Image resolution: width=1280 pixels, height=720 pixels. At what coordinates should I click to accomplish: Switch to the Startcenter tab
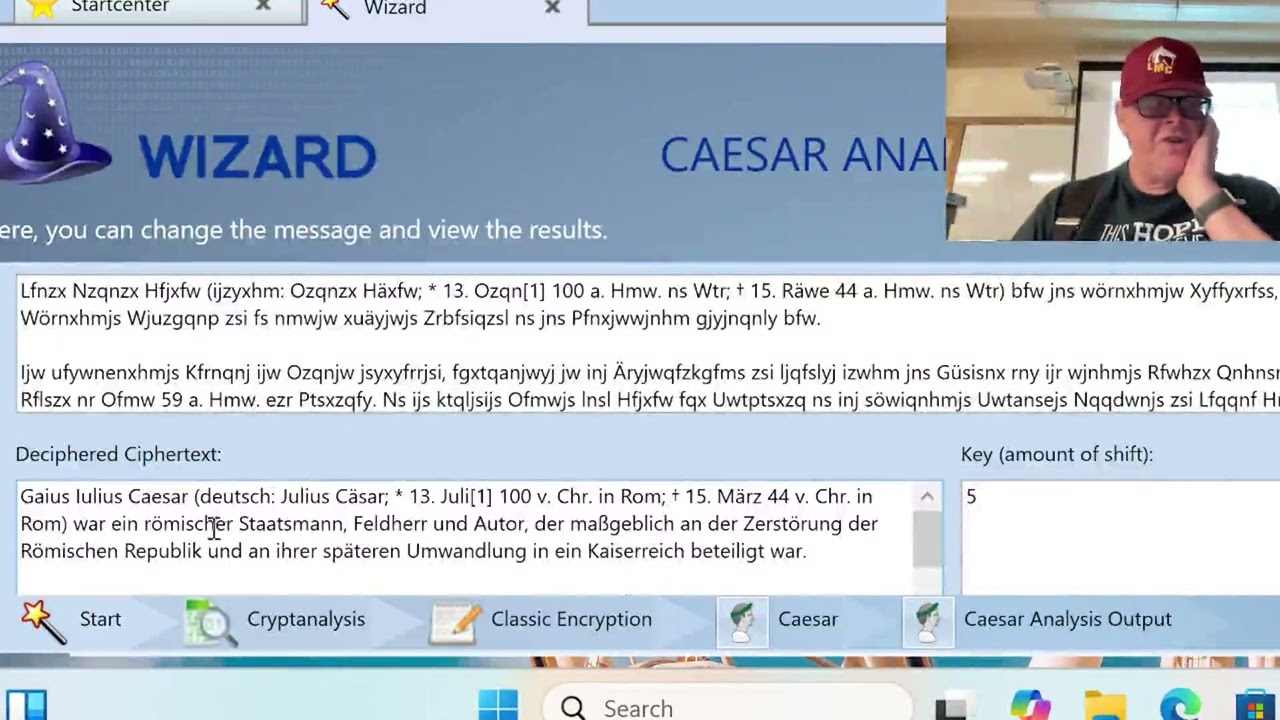coord(120,8)
